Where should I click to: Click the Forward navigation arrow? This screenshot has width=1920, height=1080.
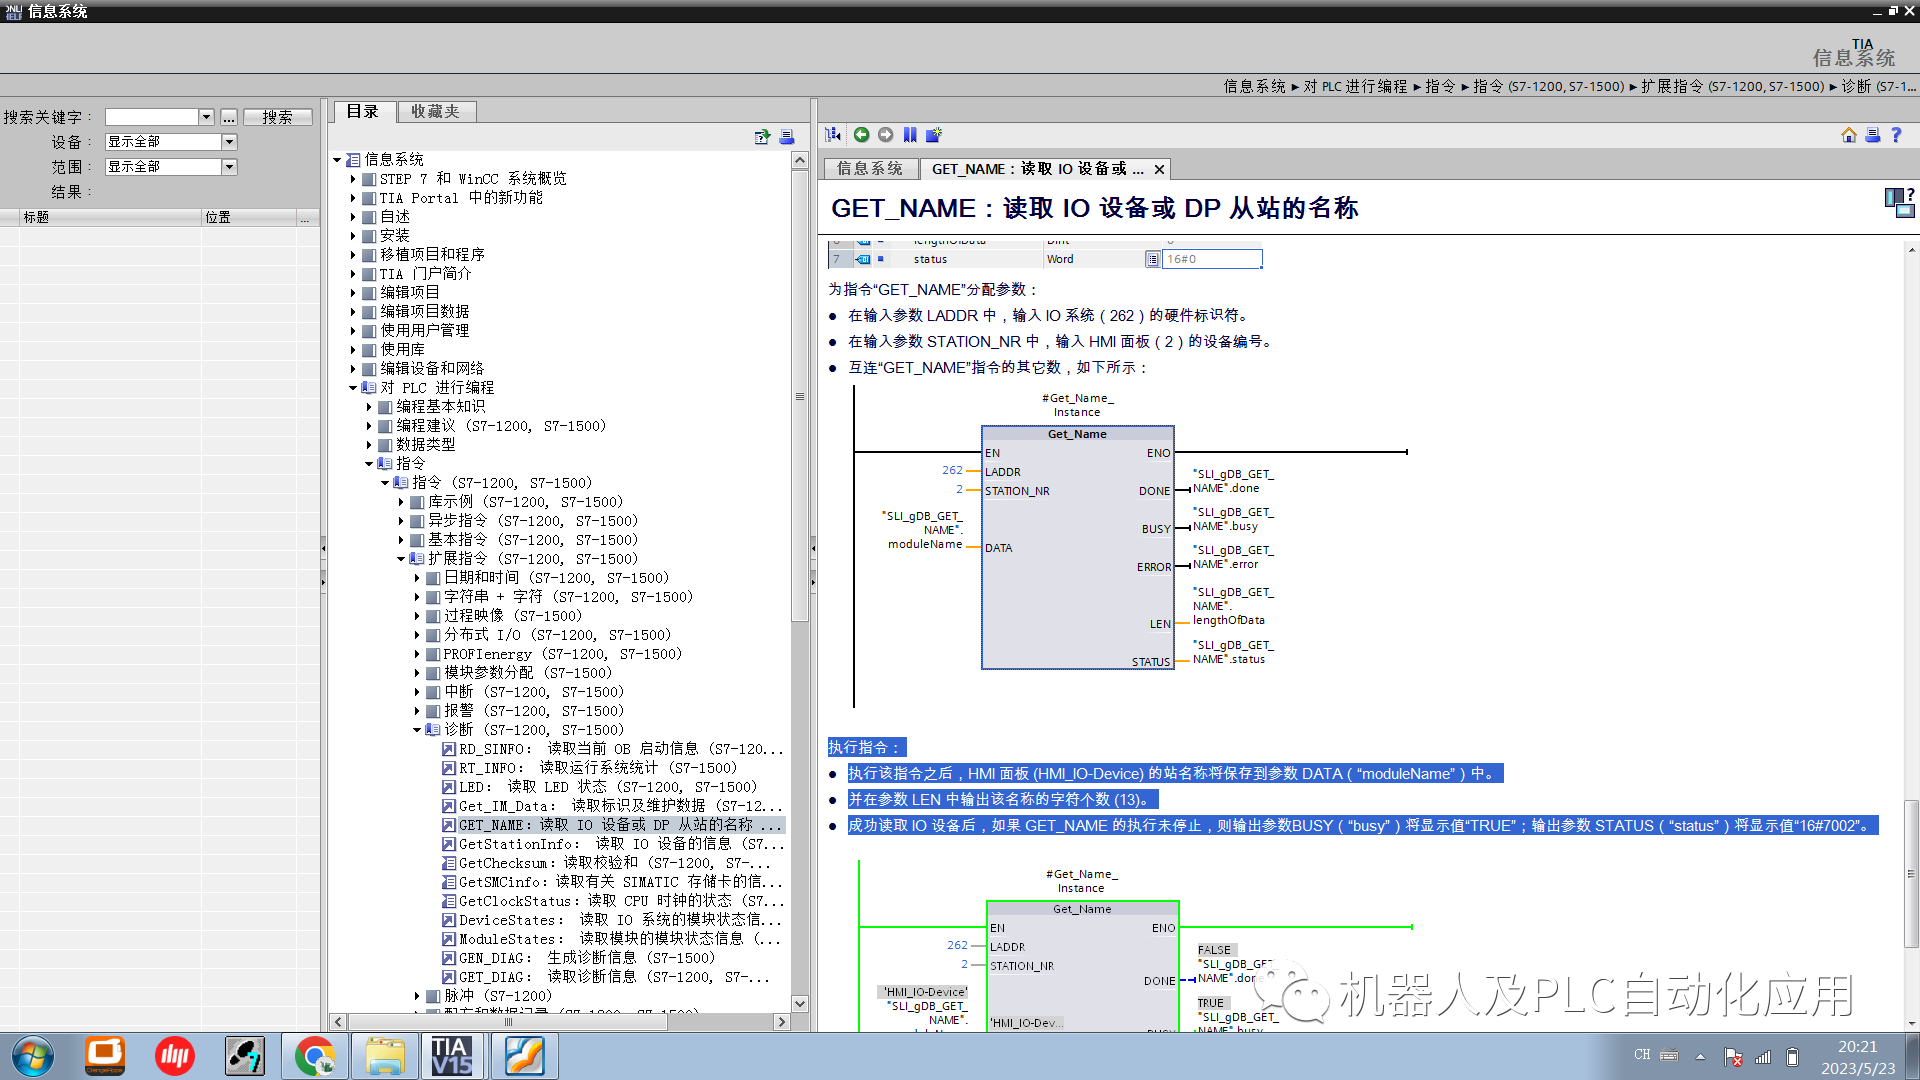pyautogui.click(x=885, y=134)
